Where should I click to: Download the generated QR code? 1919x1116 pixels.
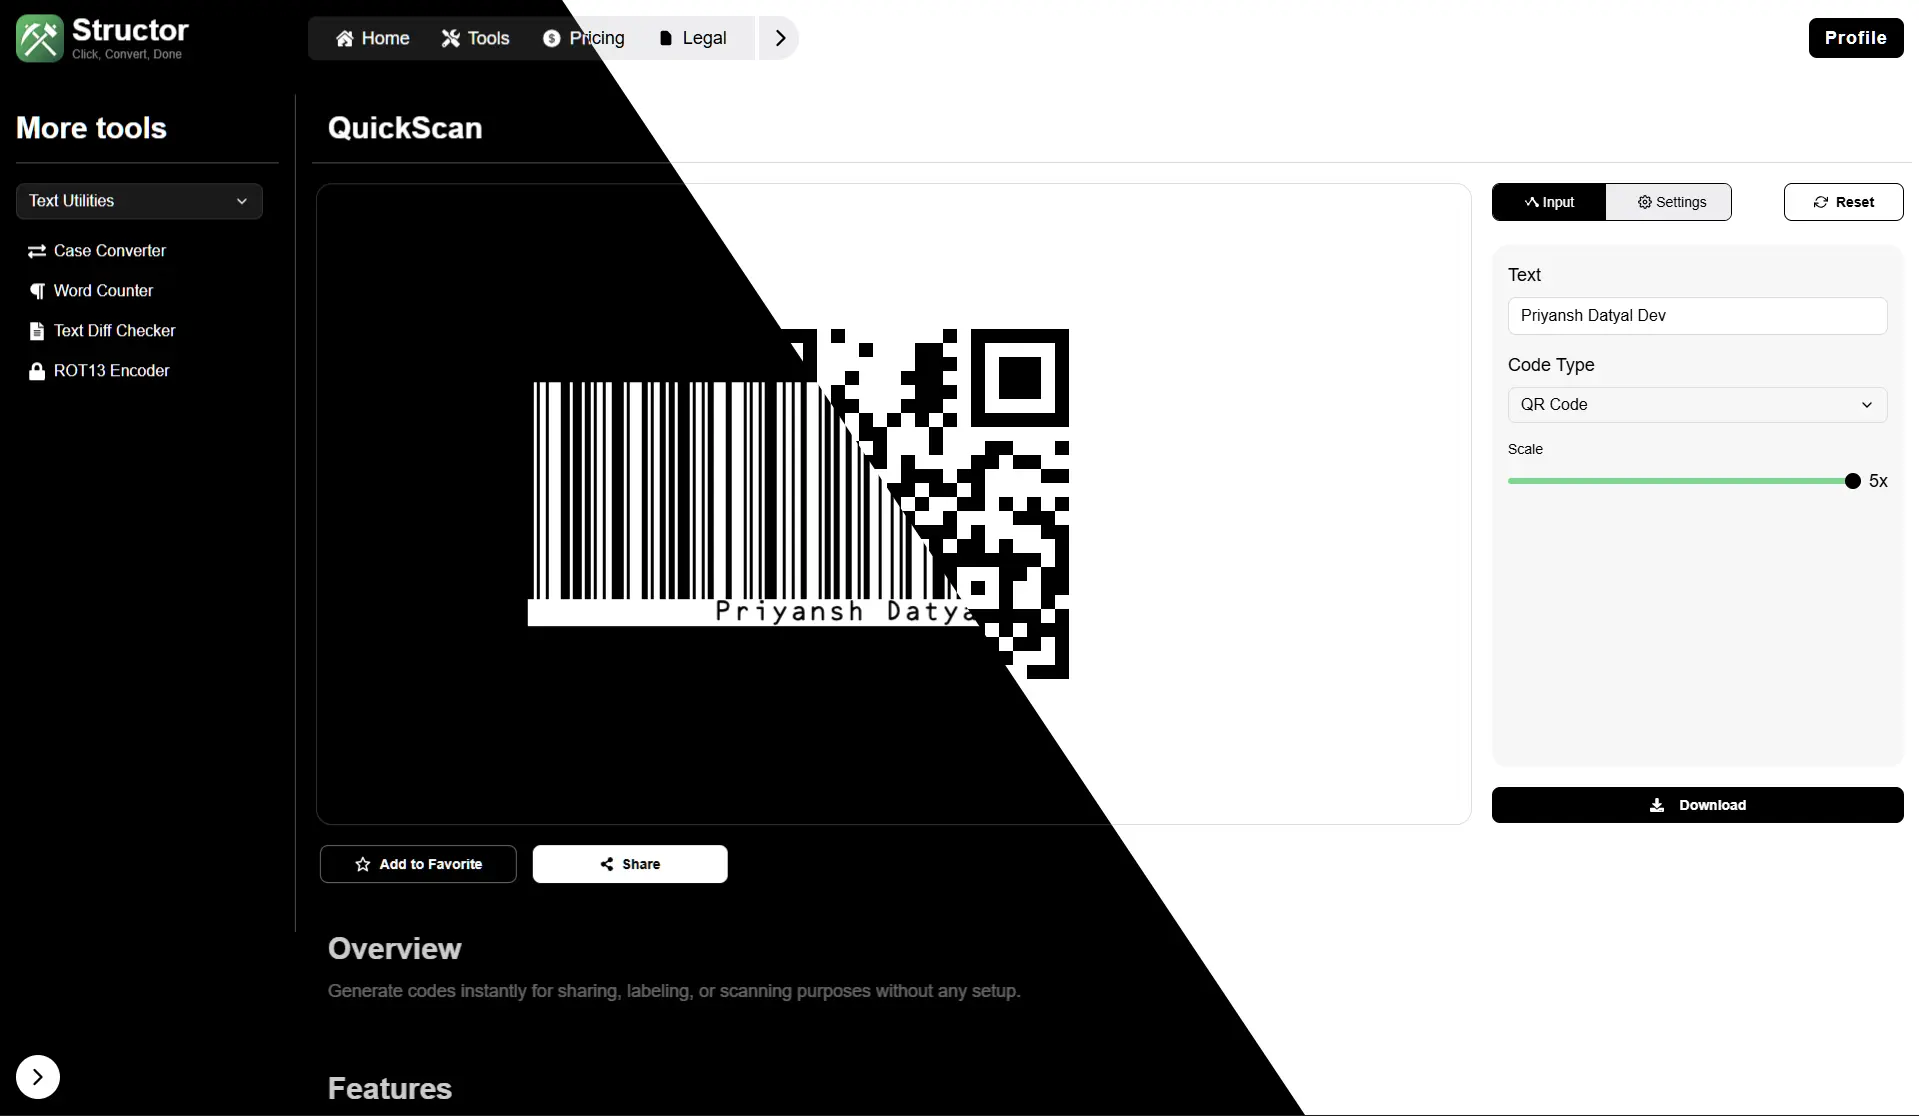[1697, 805]
